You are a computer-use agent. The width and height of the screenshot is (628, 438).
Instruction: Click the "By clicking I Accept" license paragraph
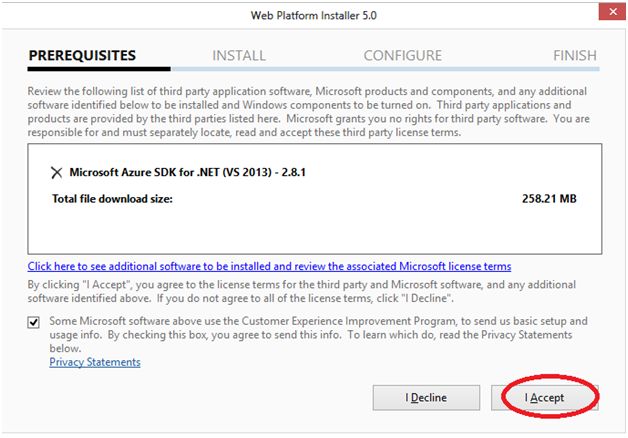300,292
